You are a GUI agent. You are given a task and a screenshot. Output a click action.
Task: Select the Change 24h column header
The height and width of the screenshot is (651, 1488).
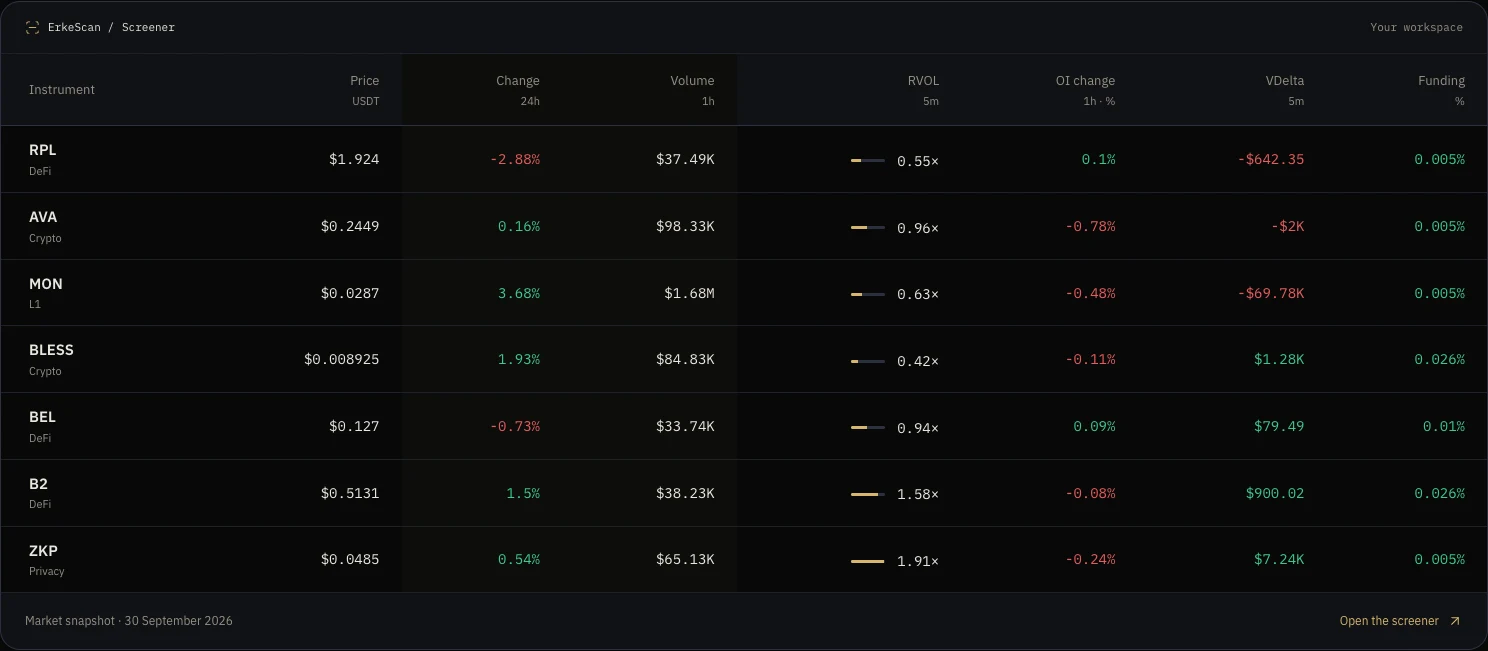point(518,90)
